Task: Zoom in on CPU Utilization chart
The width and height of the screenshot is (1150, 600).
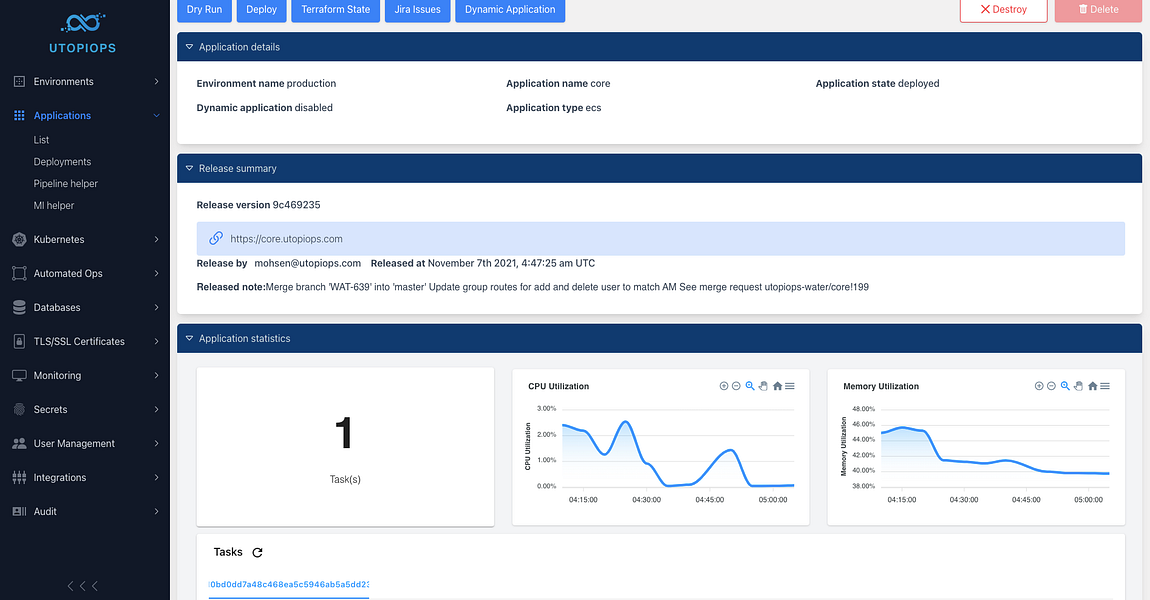Action: click(724, 386)
